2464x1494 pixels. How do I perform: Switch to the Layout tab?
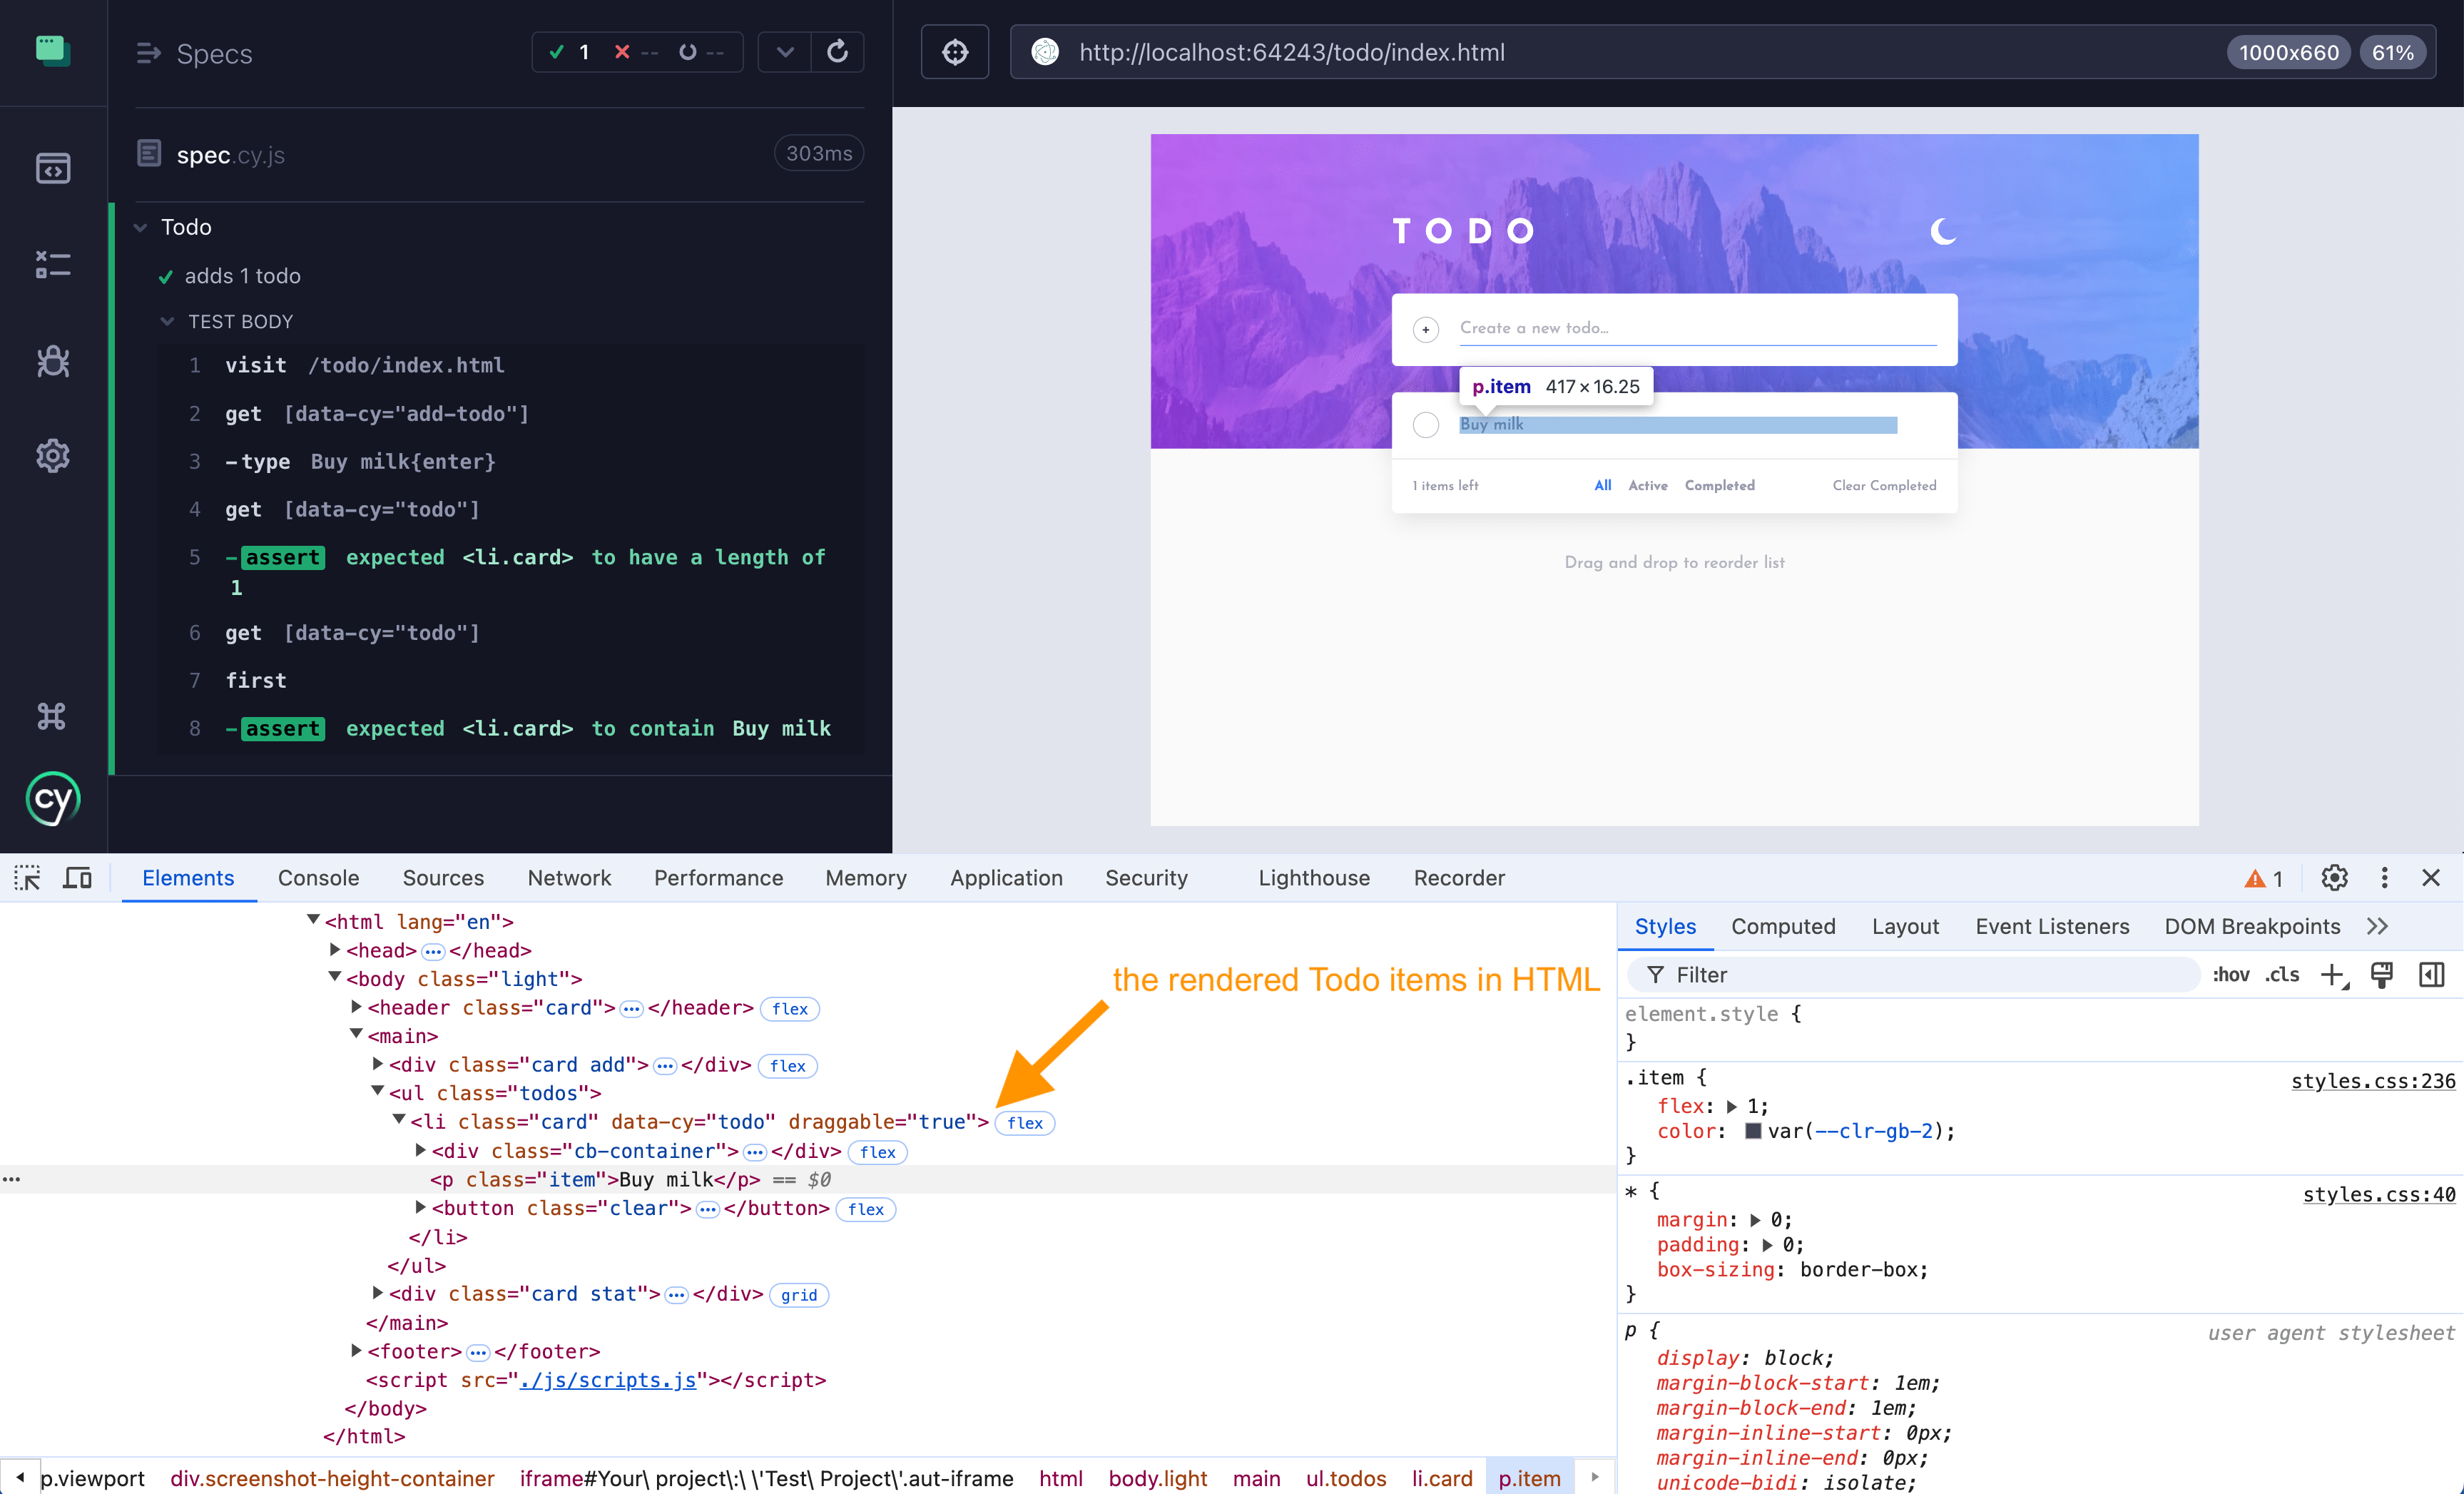(1905, 926)
